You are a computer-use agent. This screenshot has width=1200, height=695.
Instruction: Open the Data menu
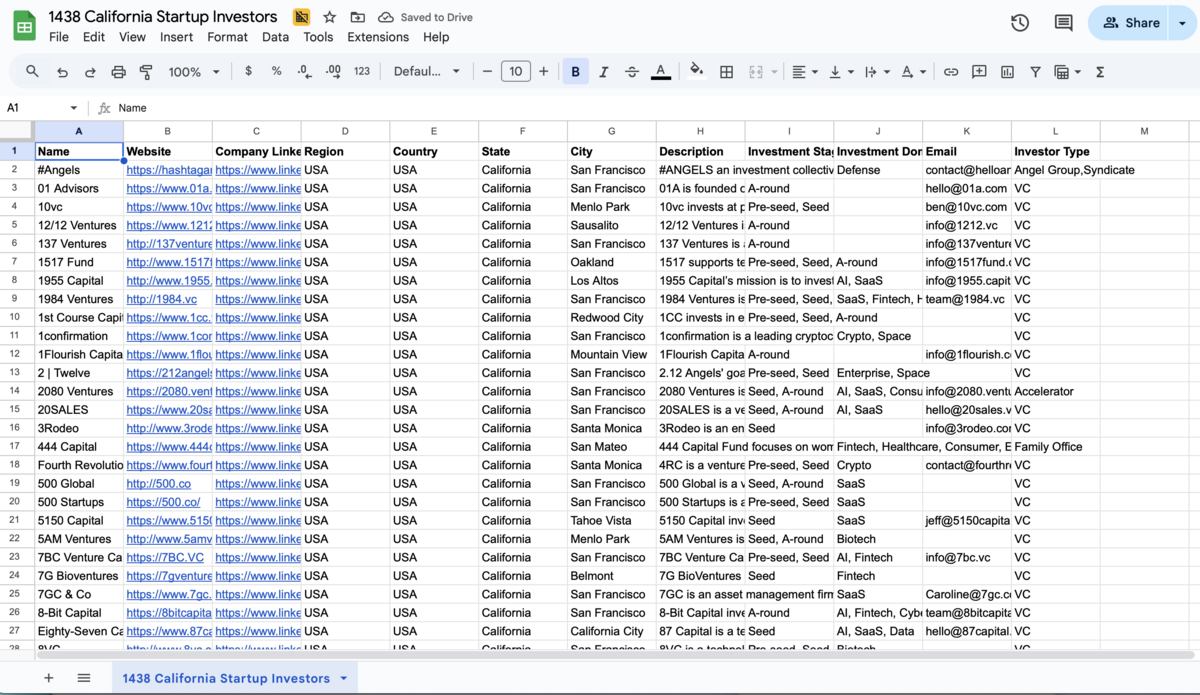[274, 37]
